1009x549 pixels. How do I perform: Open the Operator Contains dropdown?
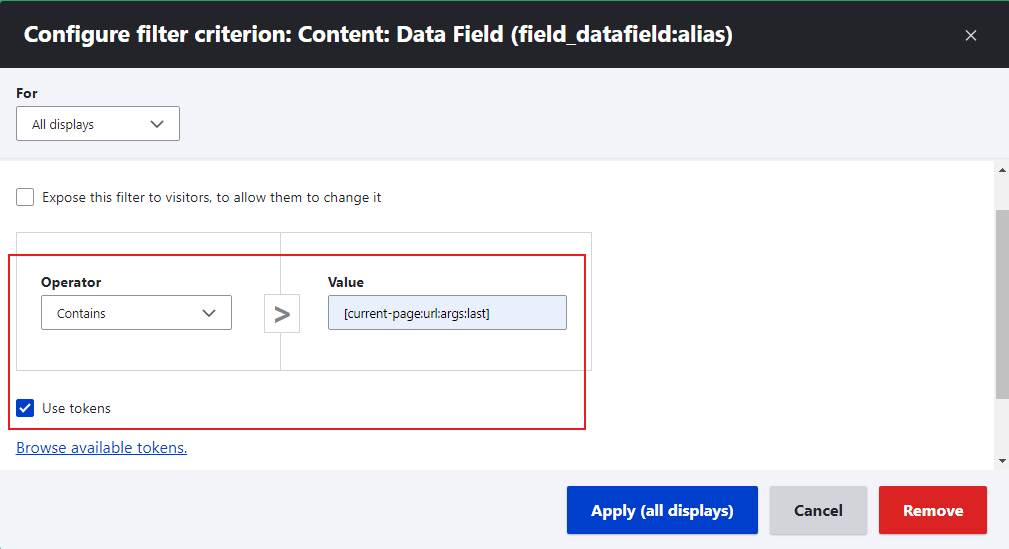click(x=136, y=313)
